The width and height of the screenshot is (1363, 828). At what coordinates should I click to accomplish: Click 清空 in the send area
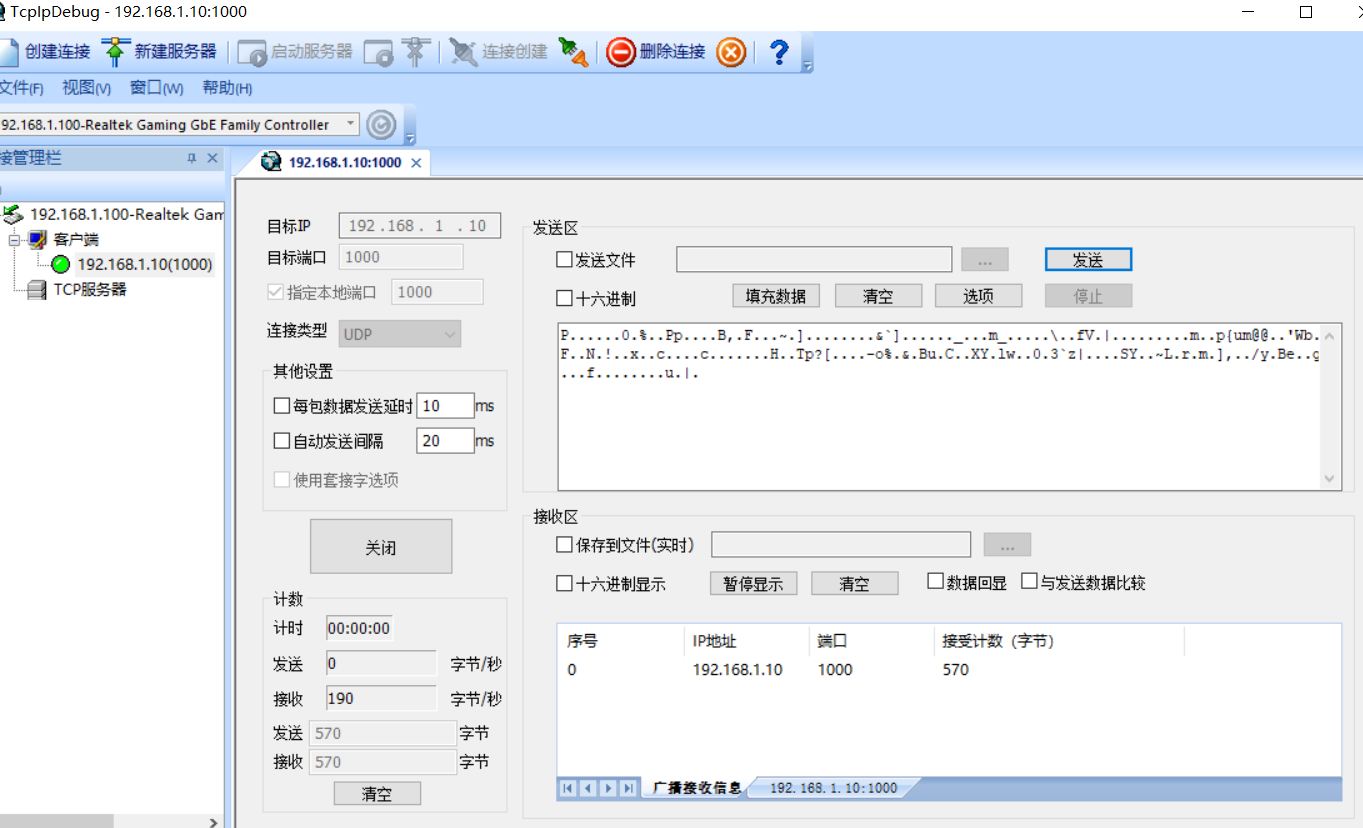pyautogui.click(x=878, y=296)
